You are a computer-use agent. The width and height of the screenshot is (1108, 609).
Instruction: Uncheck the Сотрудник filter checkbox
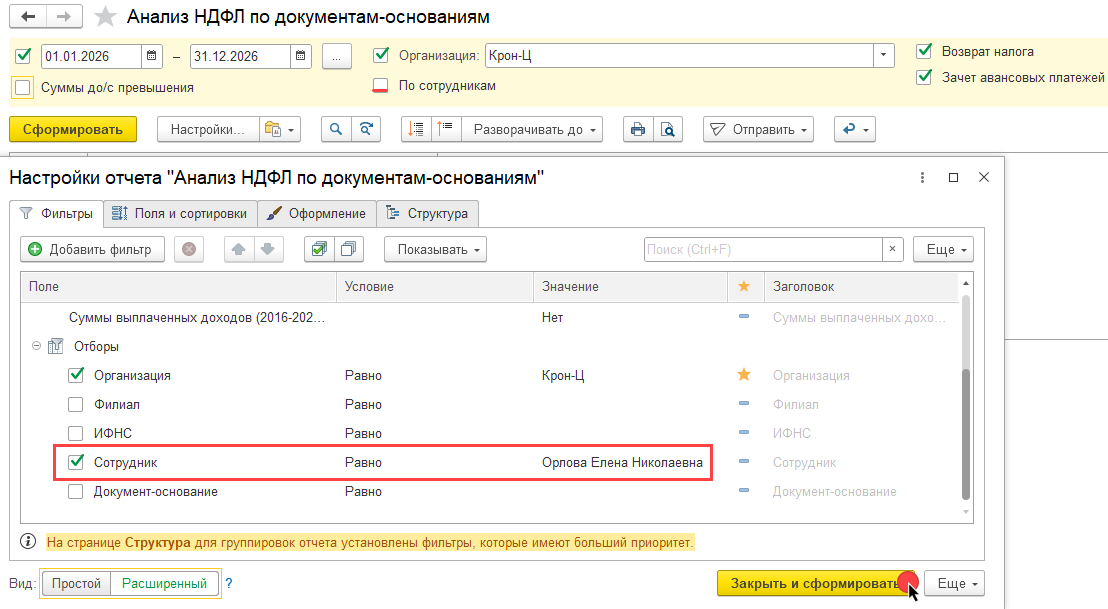point(76,462)
